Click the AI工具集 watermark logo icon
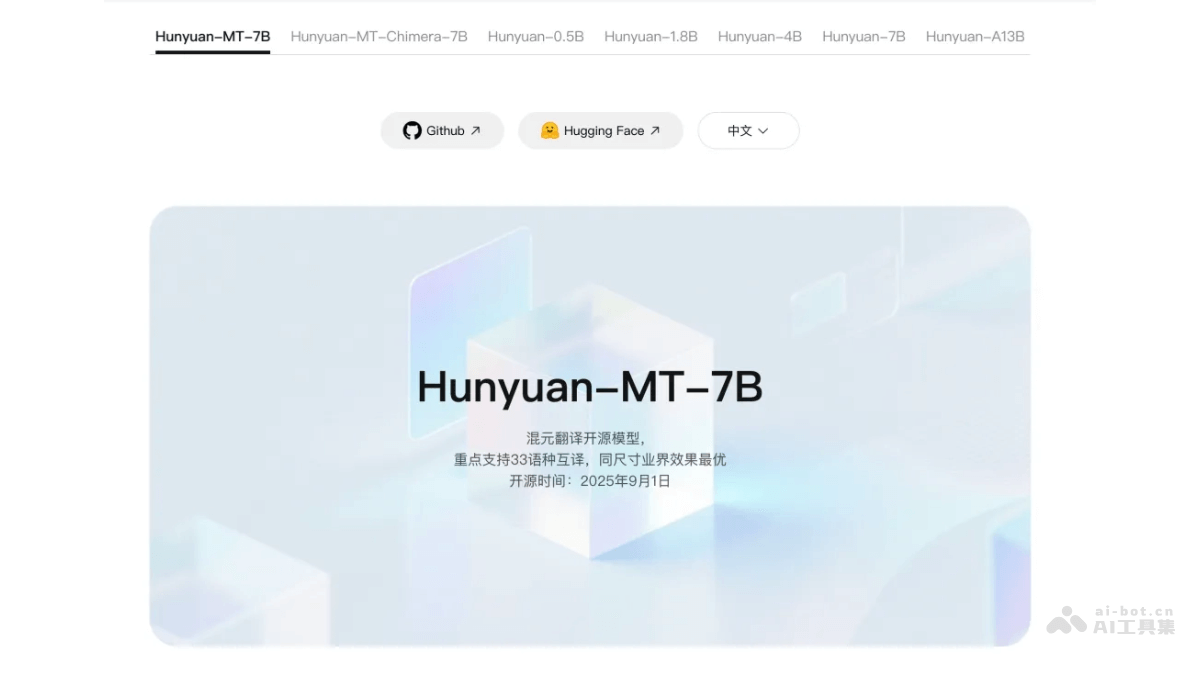1200x675 pixels. pyautogui.click(x=1066, y=621)
